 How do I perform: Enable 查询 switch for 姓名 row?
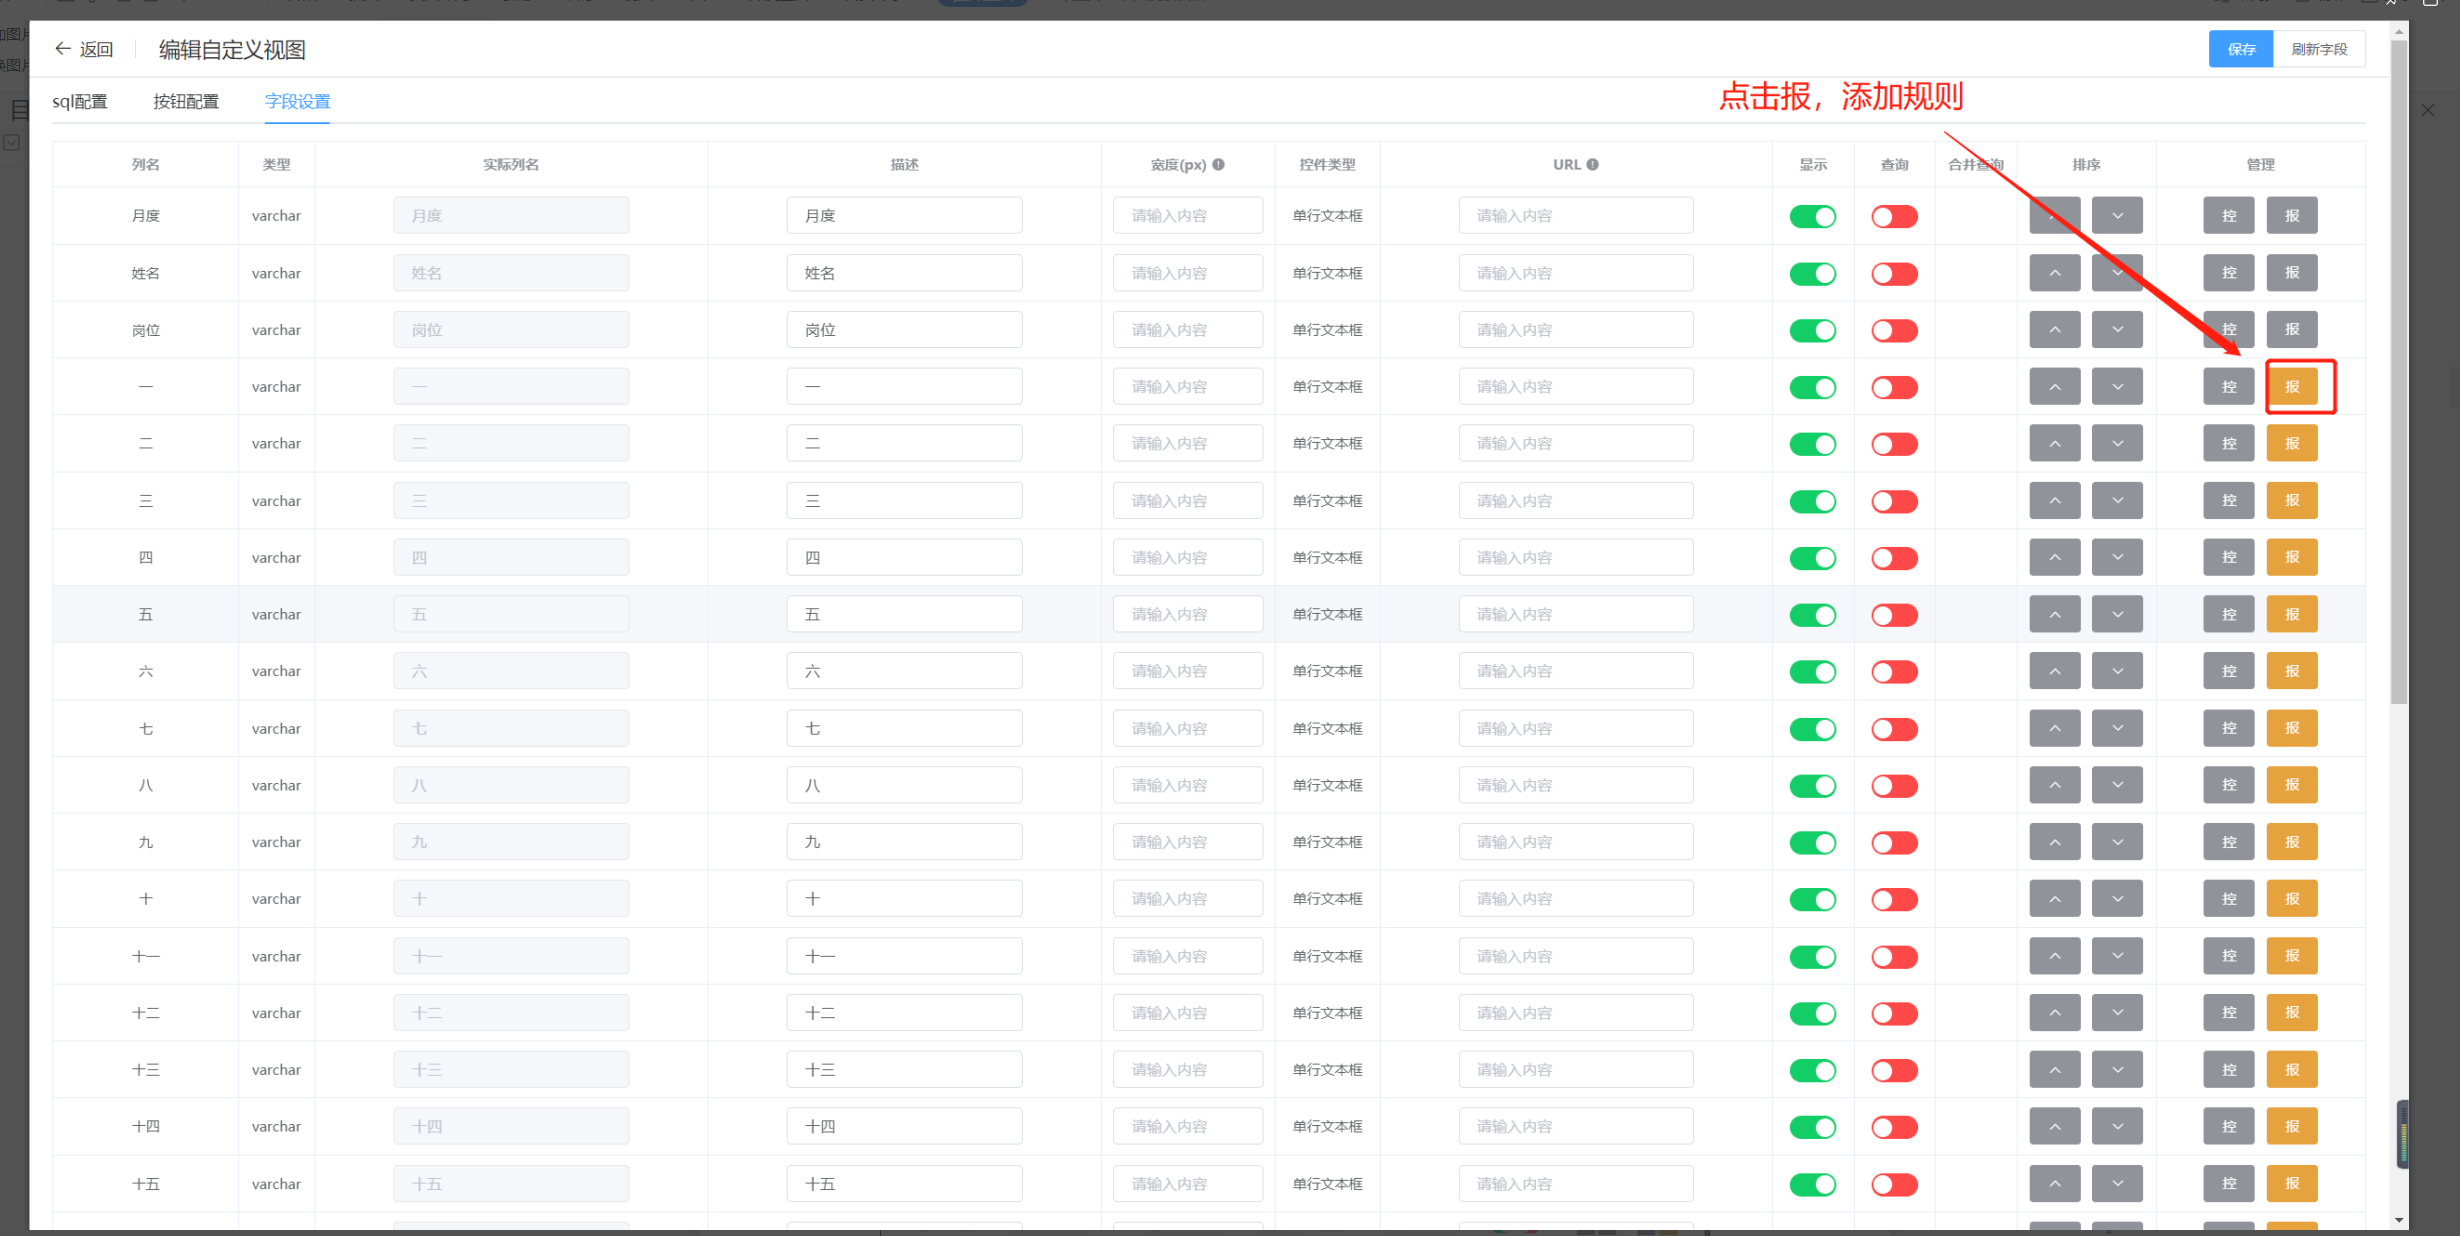coord(1894,274)
